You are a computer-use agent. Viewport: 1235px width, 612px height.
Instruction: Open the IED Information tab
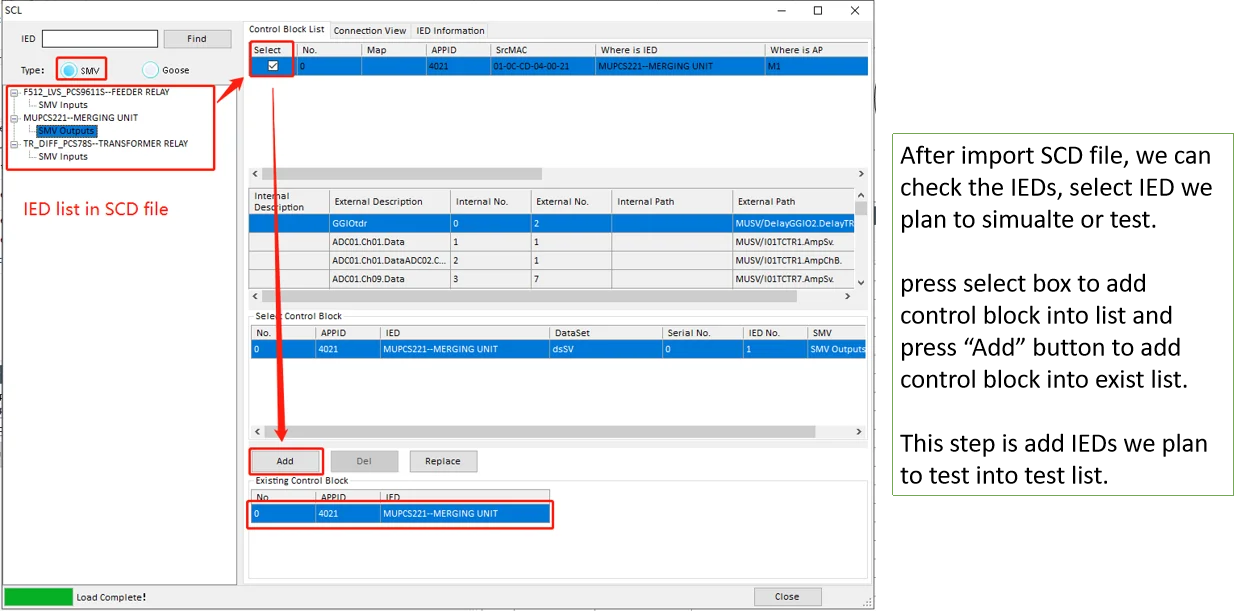(450, 31)
